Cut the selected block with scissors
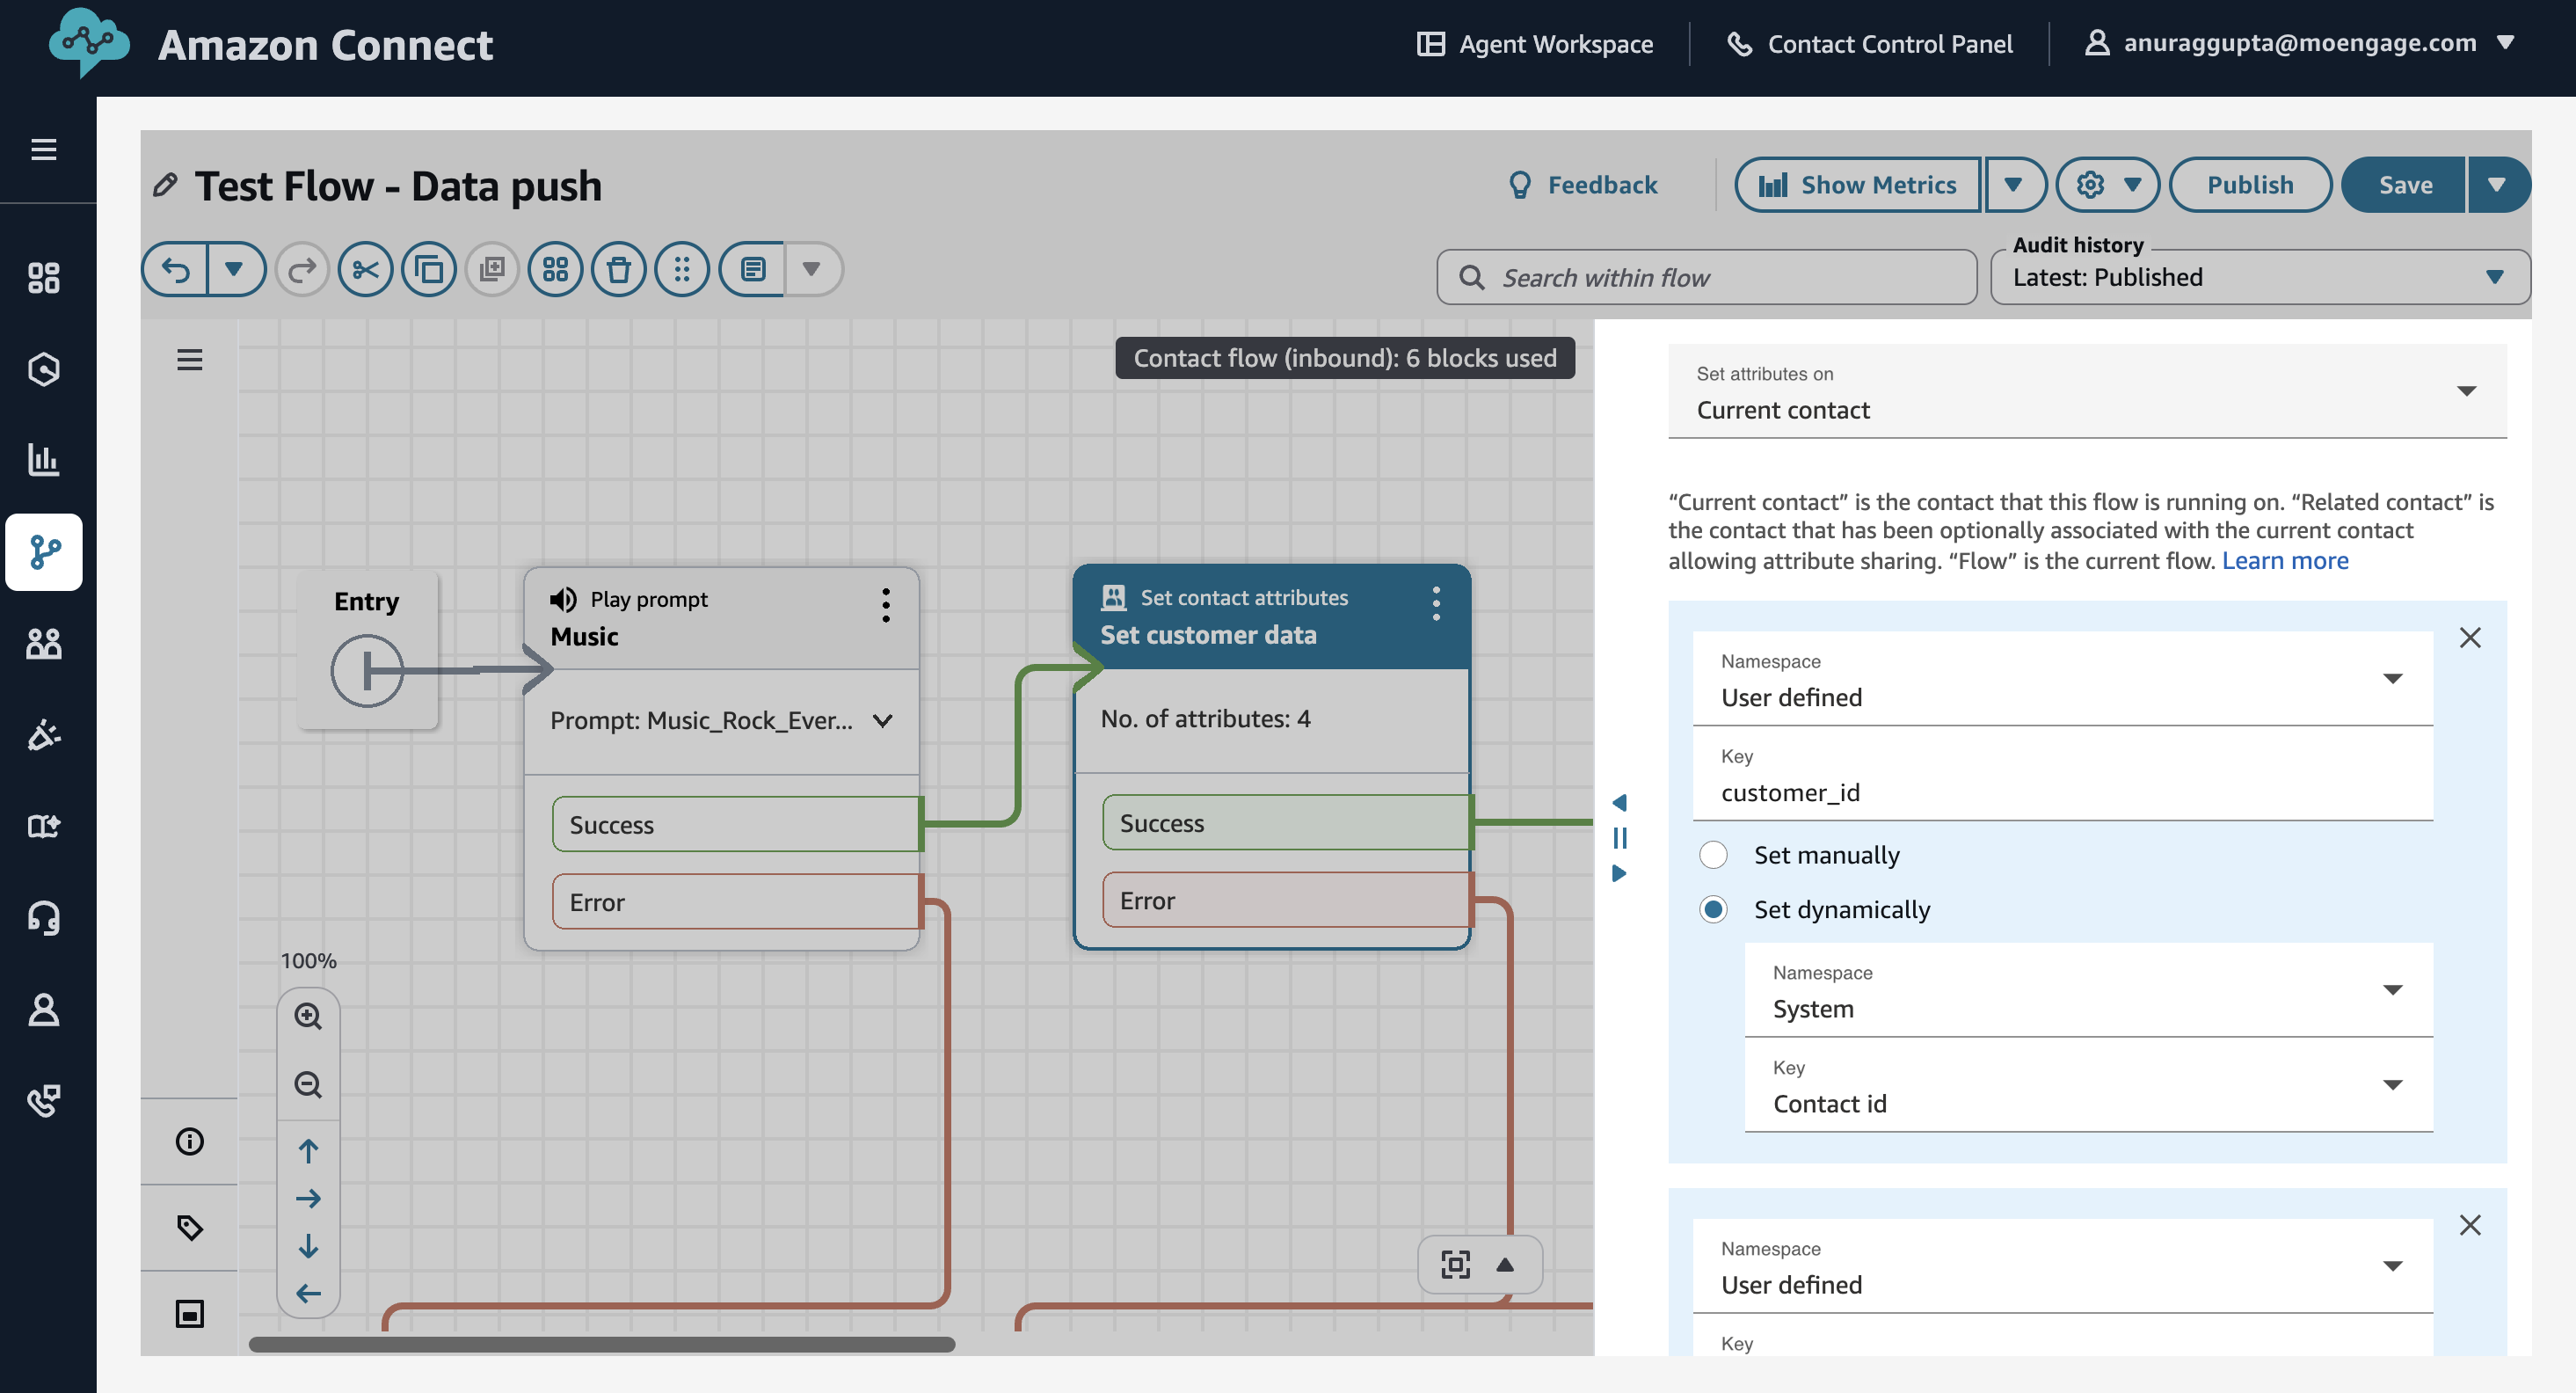Viewport: 2576px width, 1393px height. pos(365,269)
